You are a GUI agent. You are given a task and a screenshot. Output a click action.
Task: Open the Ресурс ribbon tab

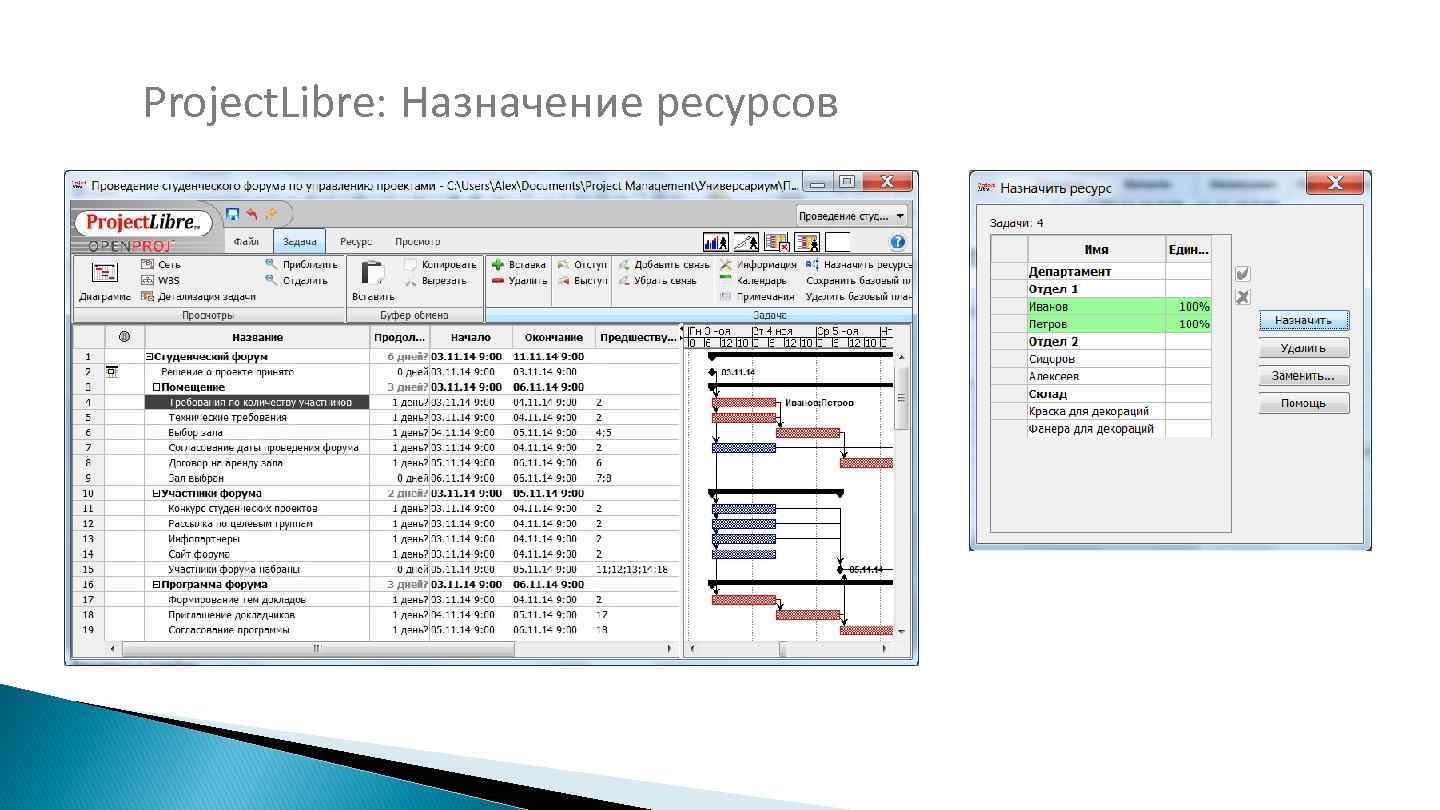tap(356, 242)
